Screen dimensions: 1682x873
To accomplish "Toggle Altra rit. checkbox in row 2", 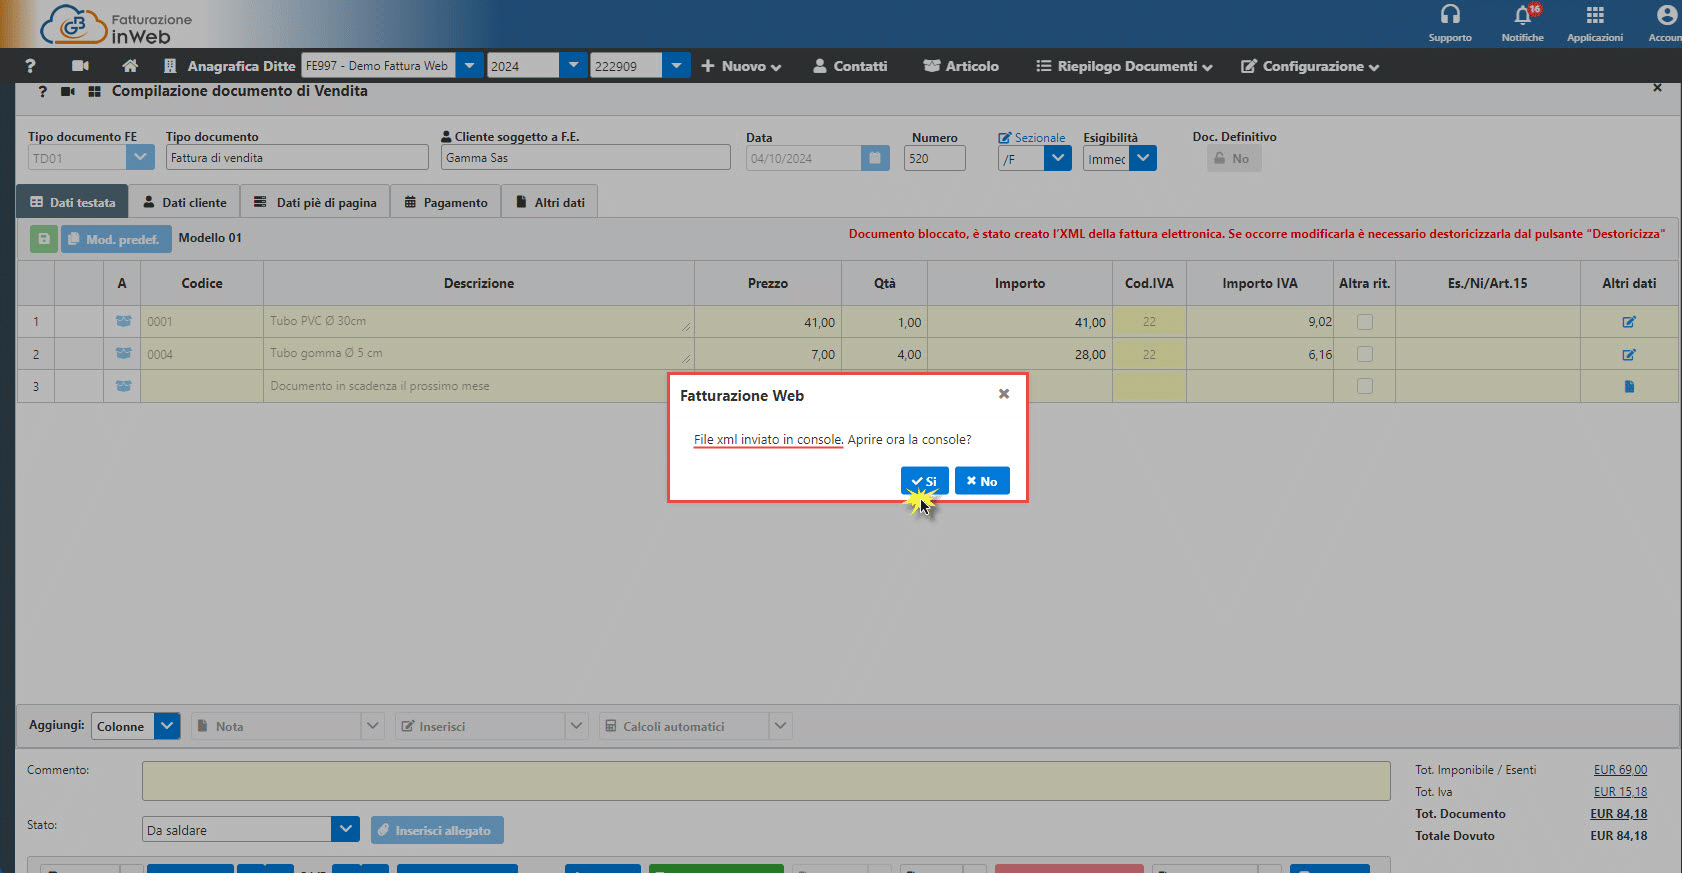I will [x=1364, y=354].
